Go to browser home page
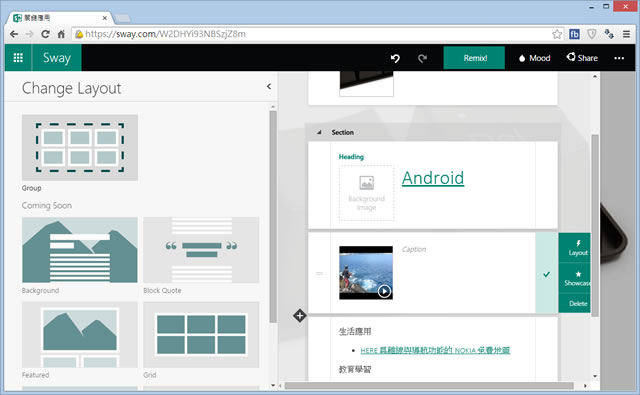The height and width of the screenshot is (395, 640). [61, 34]
